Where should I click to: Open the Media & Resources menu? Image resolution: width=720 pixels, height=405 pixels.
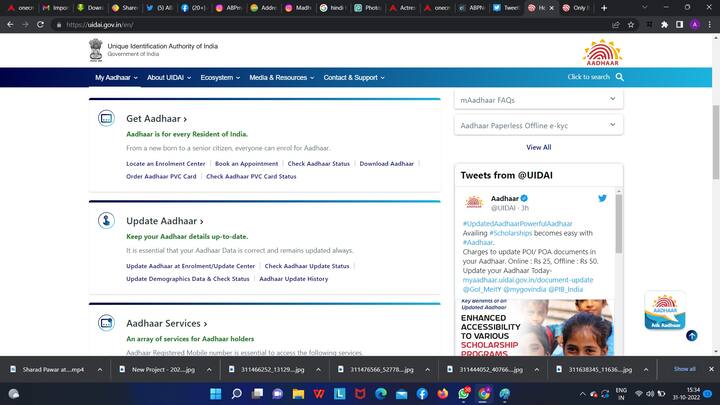[281, 77]
